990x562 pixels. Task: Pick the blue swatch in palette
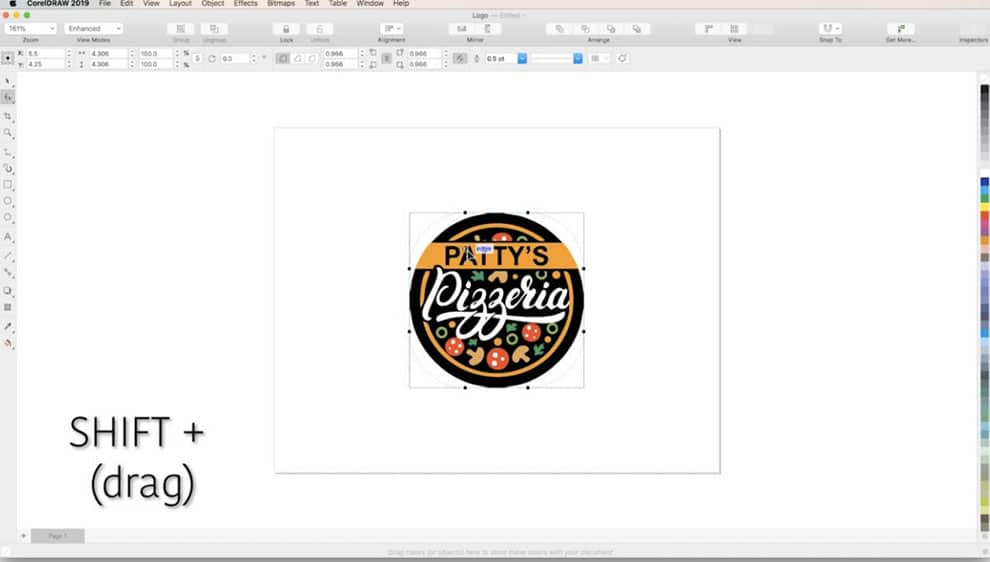pos(984,182)
